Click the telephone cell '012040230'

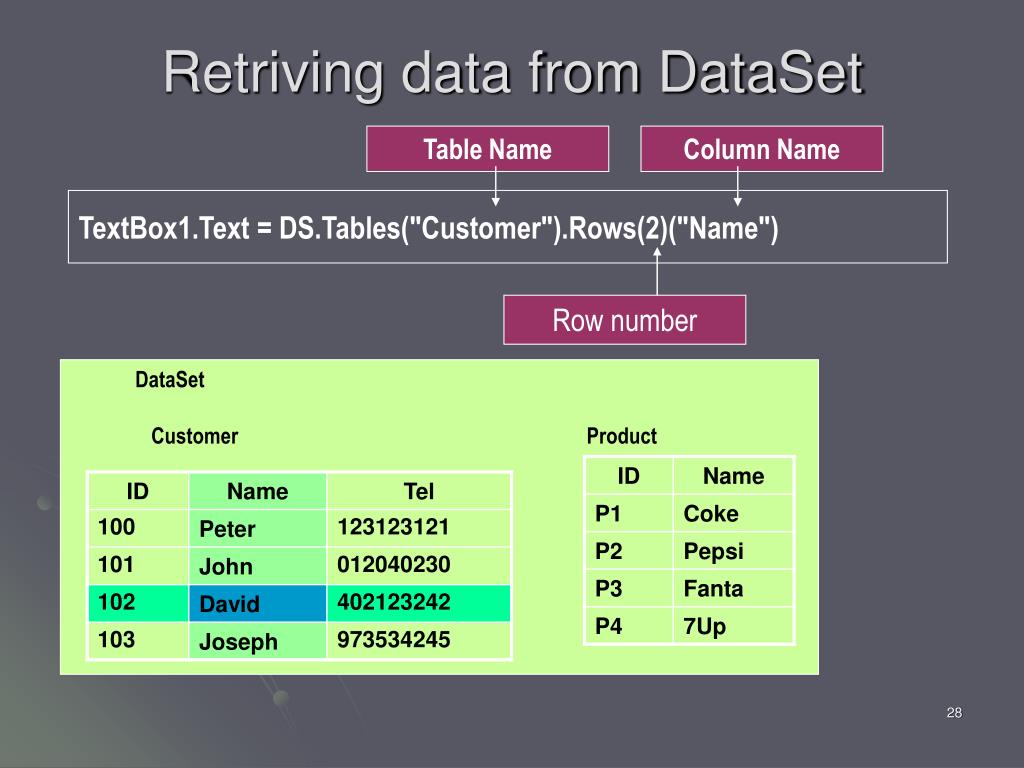419,566
